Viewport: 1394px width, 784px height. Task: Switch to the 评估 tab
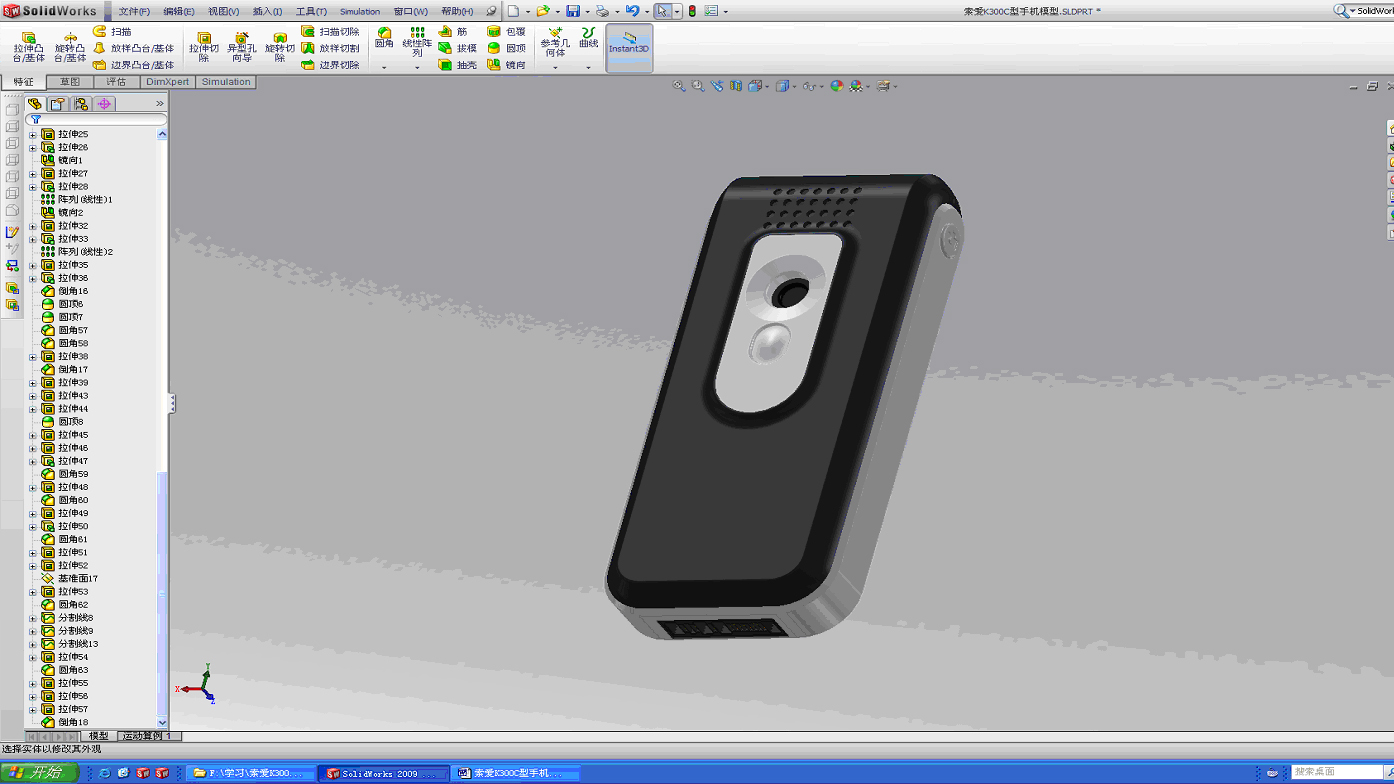(x=116, y=82)
